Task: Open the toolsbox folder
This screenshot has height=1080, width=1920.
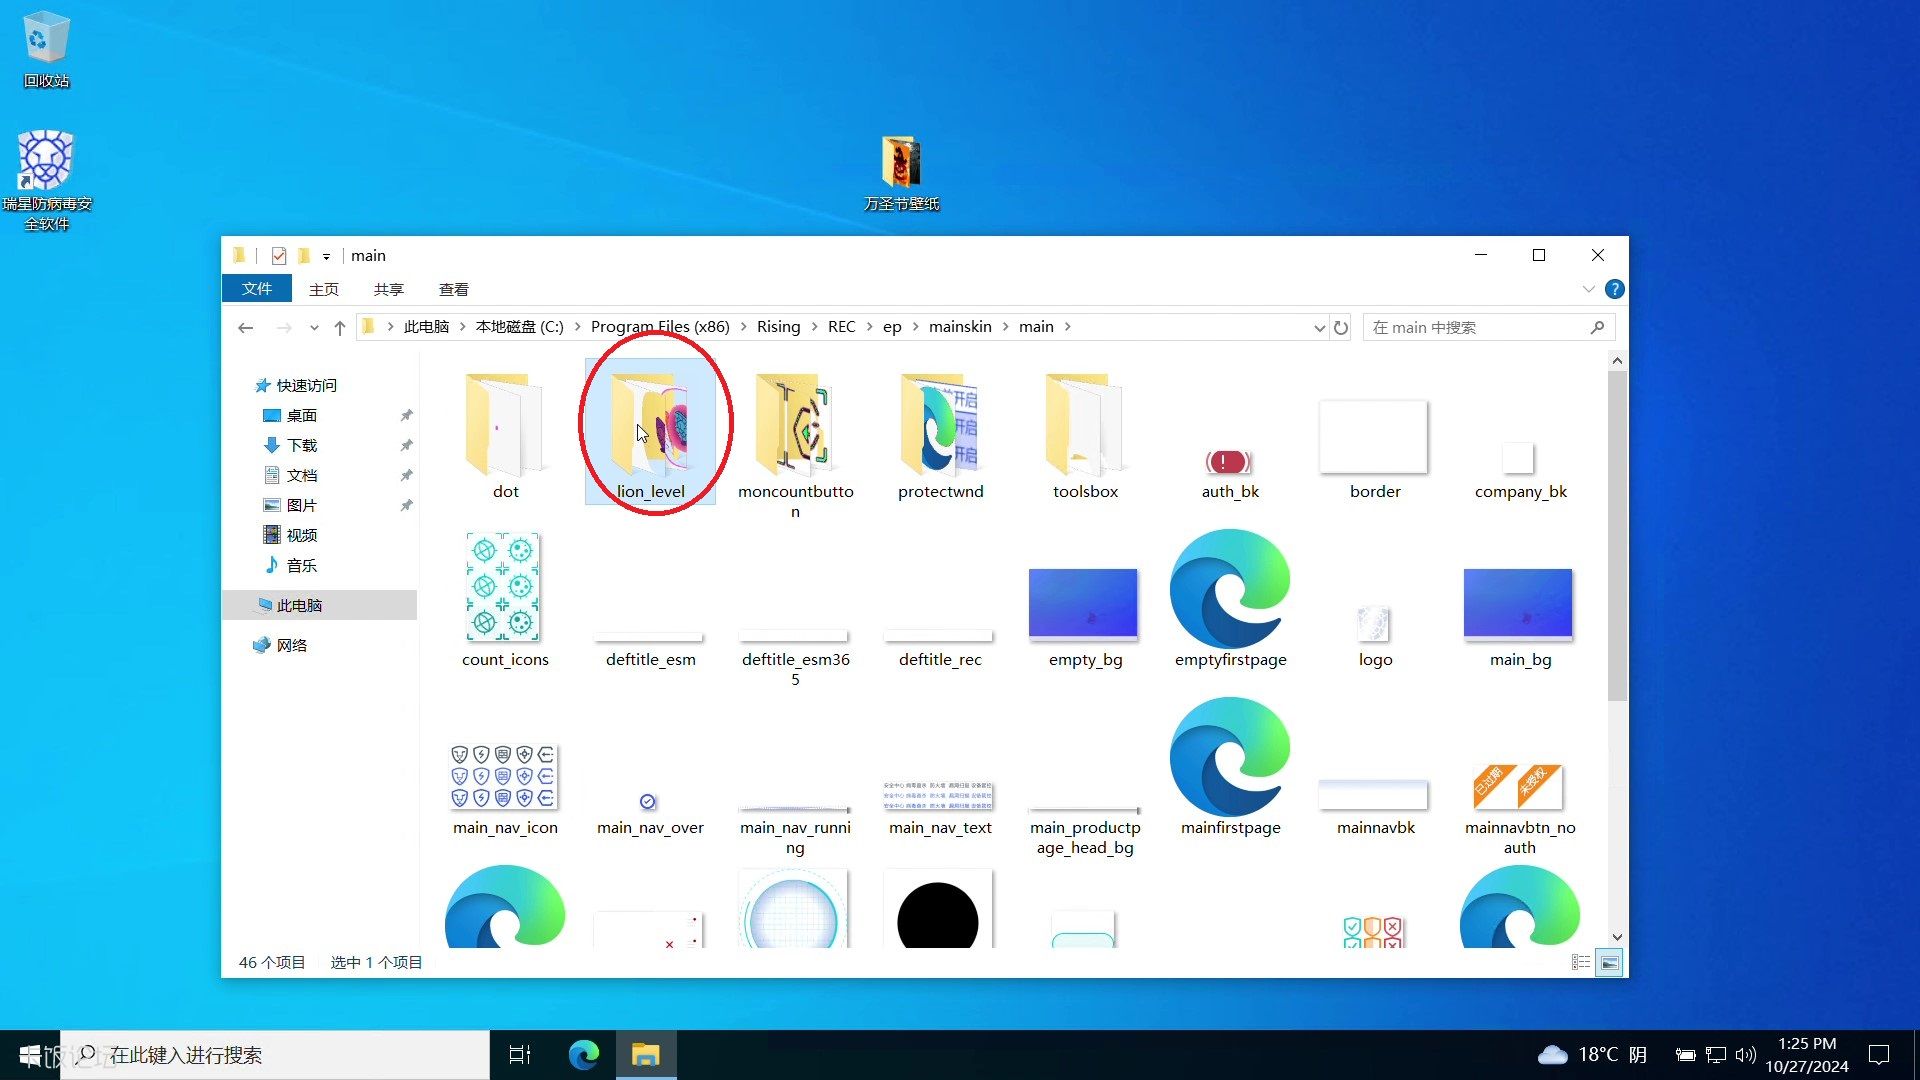Action: (1085, 434)
